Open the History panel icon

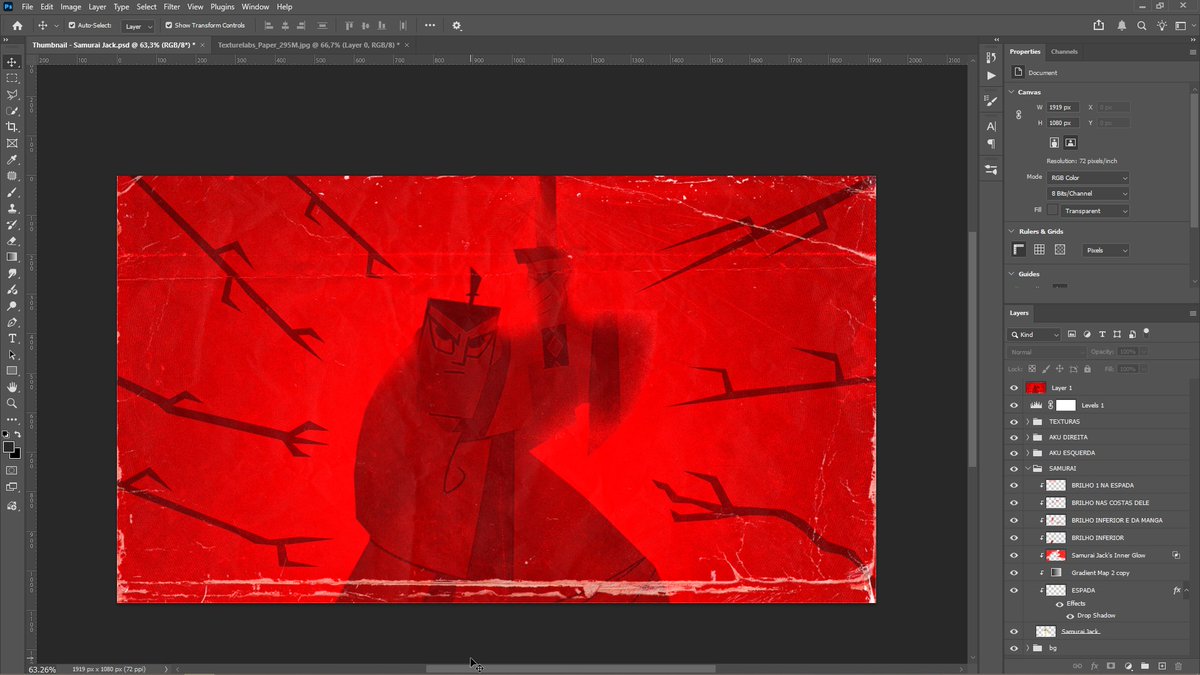click(991, 58)
